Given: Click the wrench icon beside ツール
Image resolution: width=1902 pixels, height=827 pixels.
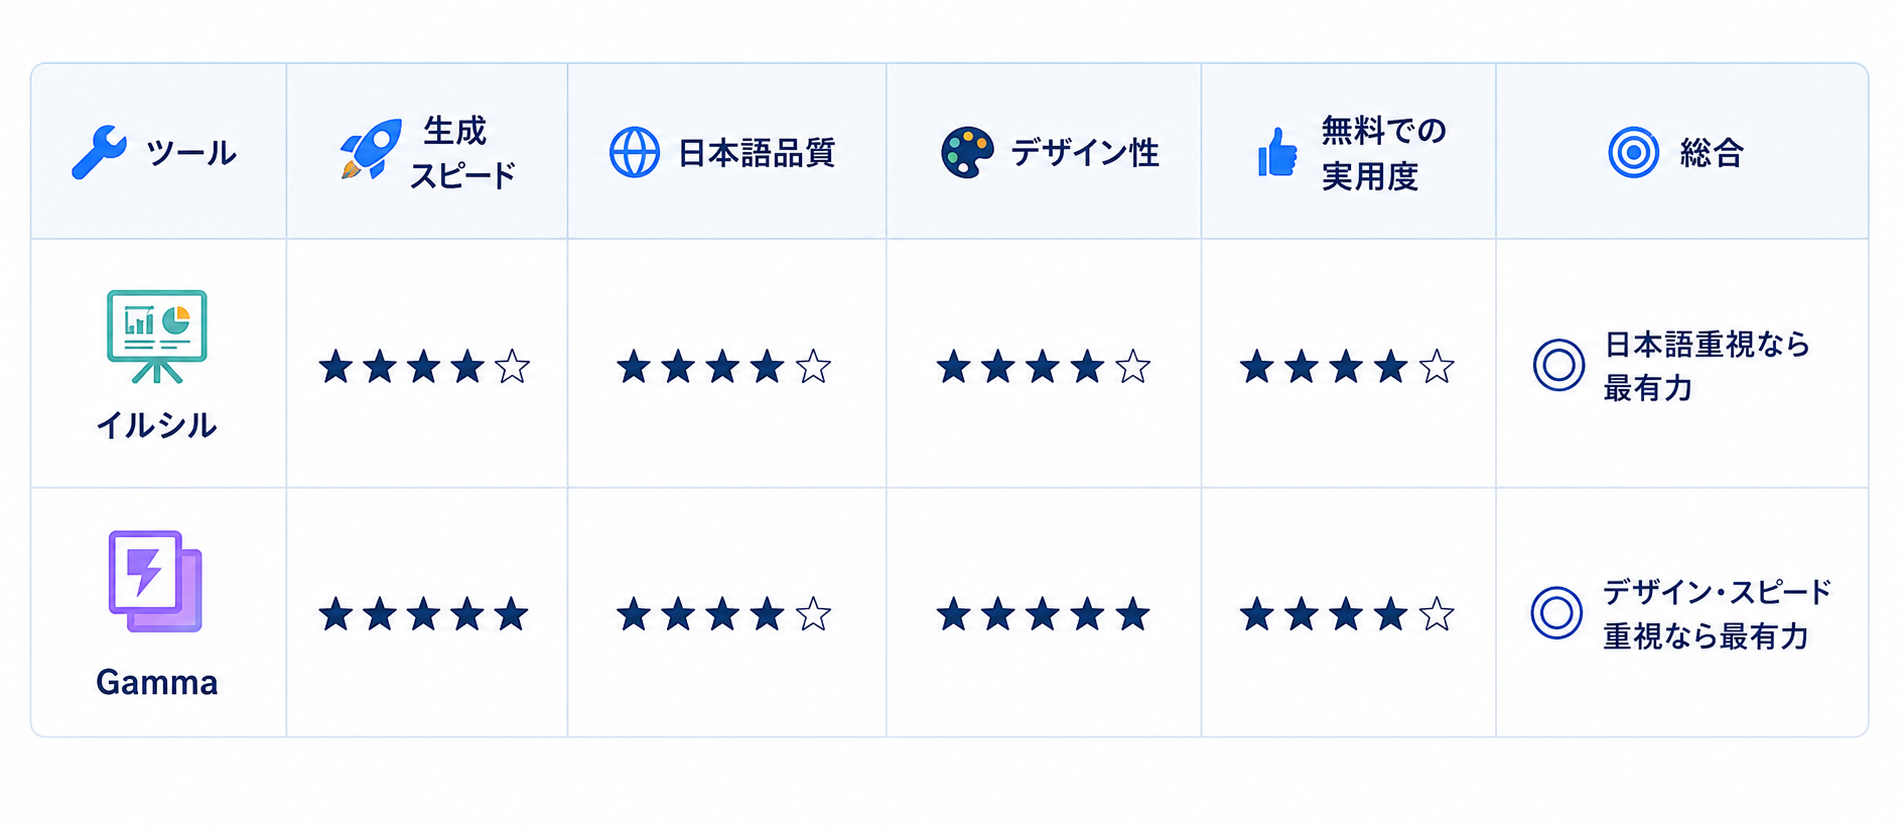Looking at the screenshot, I should click(x=99, y=152).
